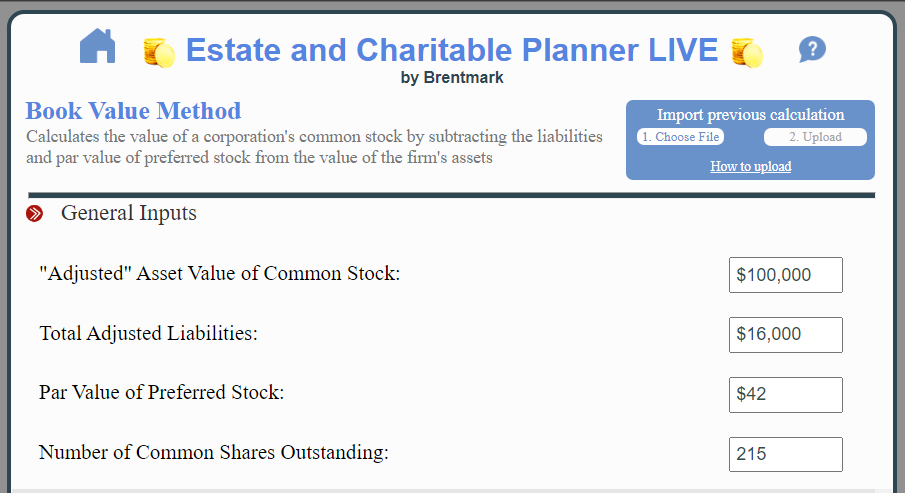Click the 'Total Adjusted Liabilities' label
Screen dimensions: 905x493
click(x=149, y=334)
